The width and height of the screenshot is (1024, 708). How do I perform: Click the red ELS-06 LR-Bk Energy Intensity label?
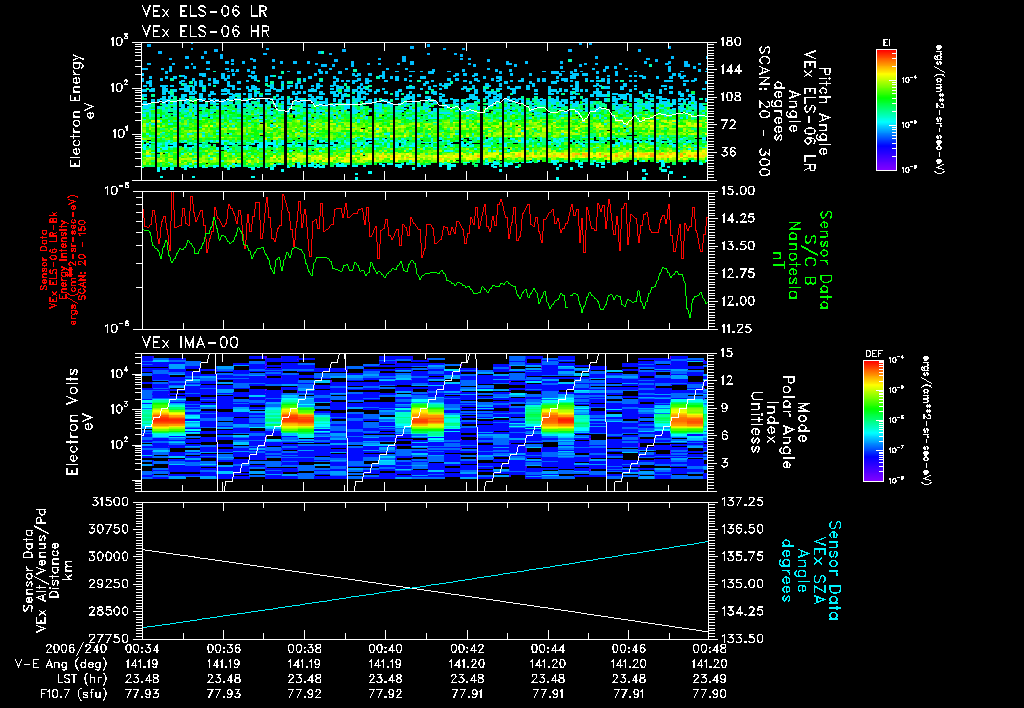pos(63,260)
